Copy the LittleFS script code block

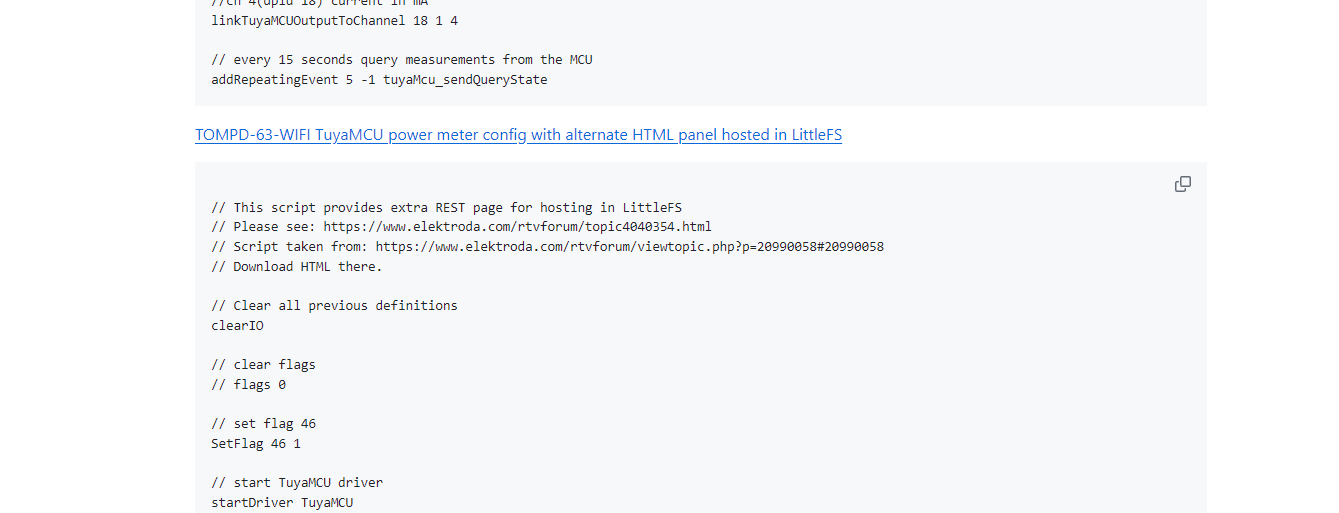[x=1182, y=184]
